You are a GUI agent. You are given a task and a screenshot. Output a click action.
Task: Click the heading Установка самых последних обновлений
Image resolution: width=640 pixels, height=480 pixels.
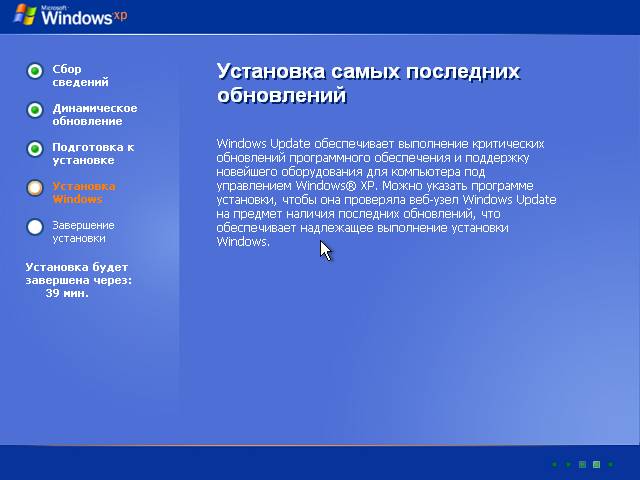(368, 84)
